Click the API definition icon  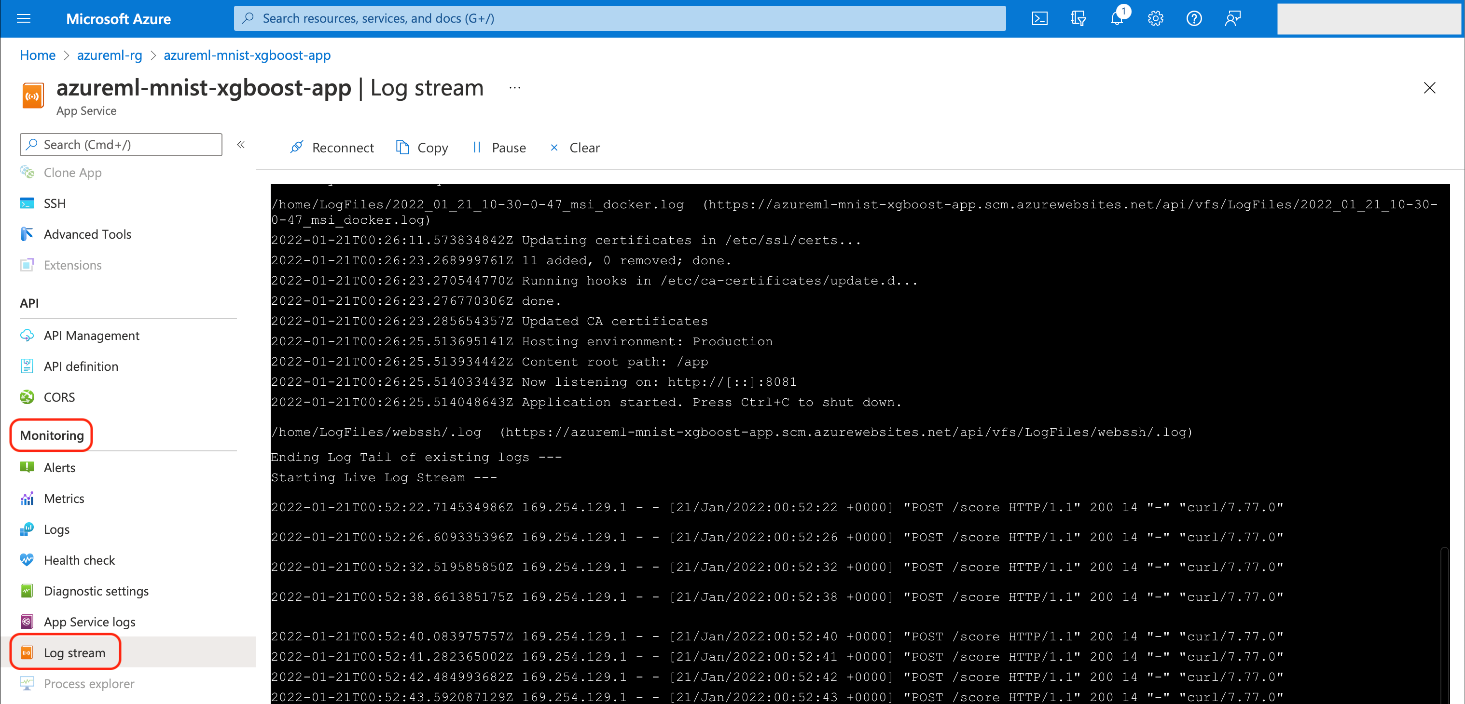tap(27, 367)
